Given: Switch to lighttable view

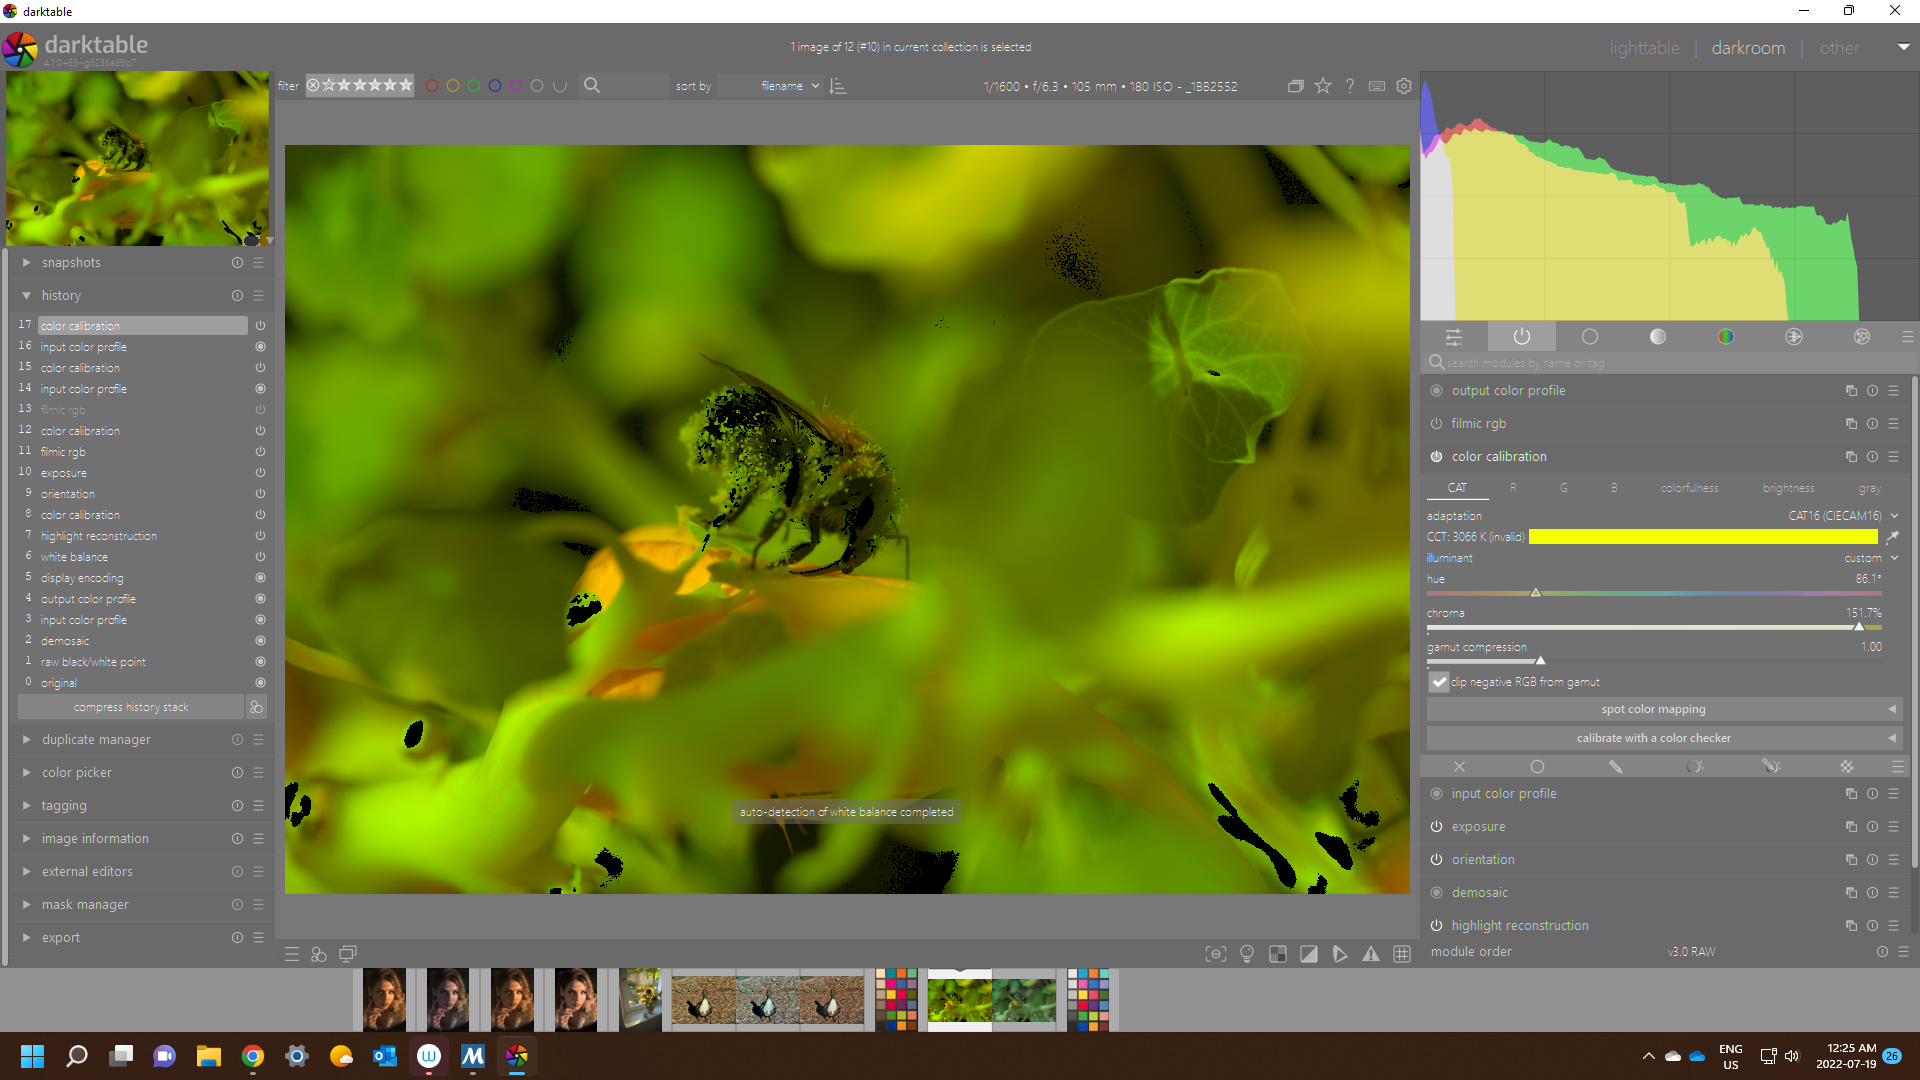Looking at the screenshot, I should pyautogui.click(x=1644, y=48).
